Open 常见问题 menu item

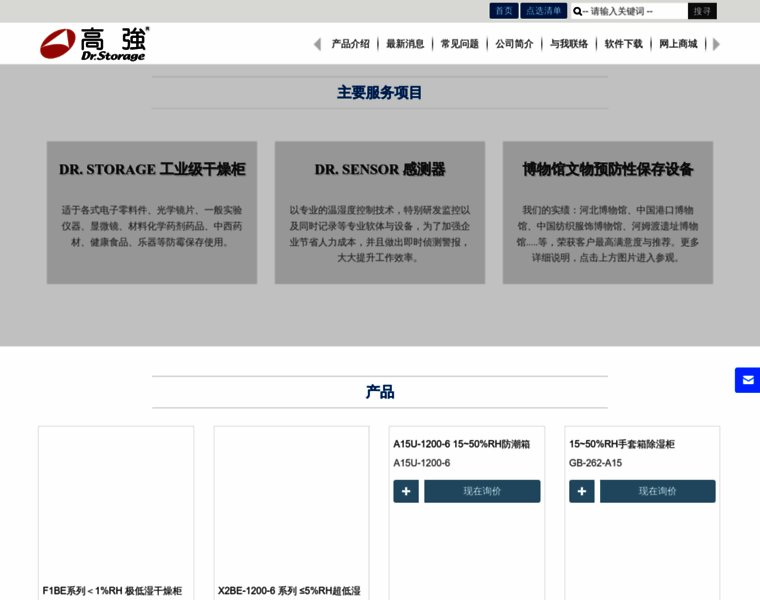tap(459, 44)
